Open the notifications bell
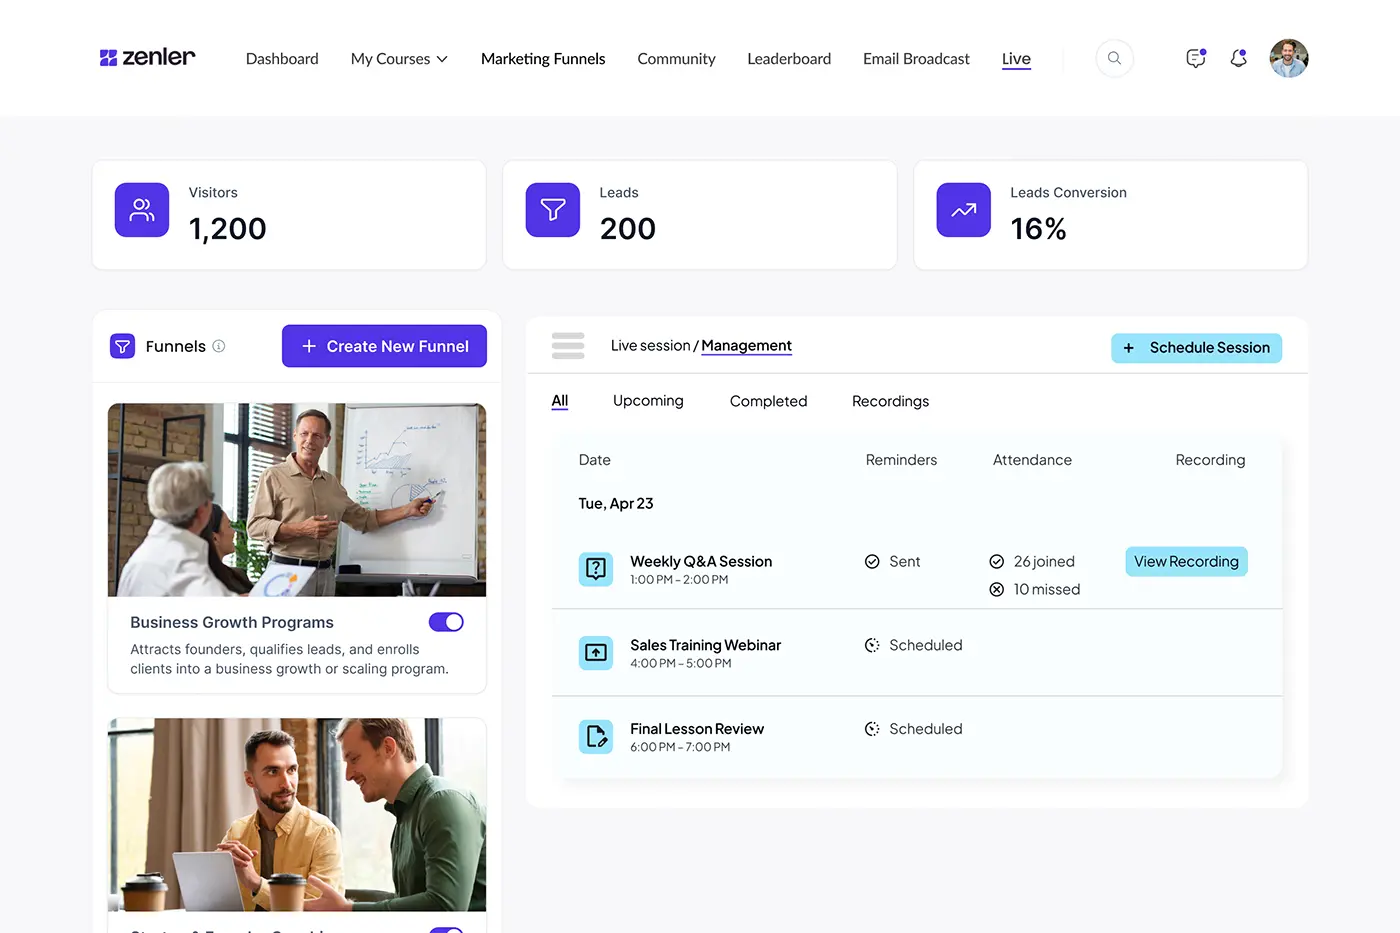 (x=1239, y=58)
